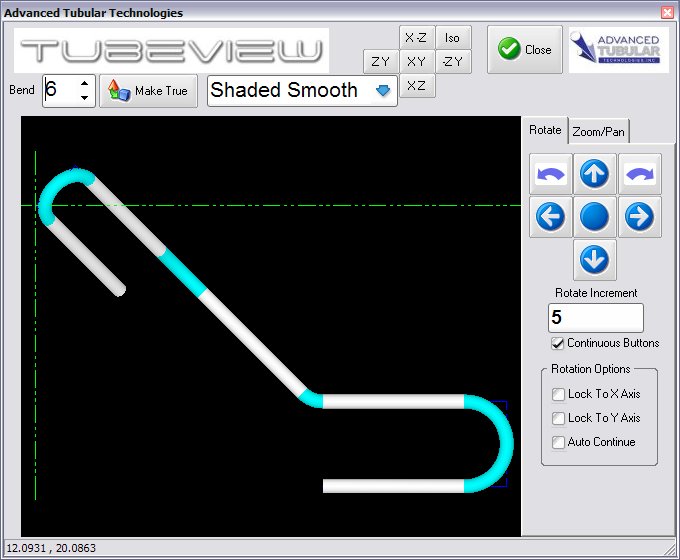The height and width of the screenshot is (560, 680).
Task: Click the rotate counter-clockwise arrow icon
Action: coord(551,174)
